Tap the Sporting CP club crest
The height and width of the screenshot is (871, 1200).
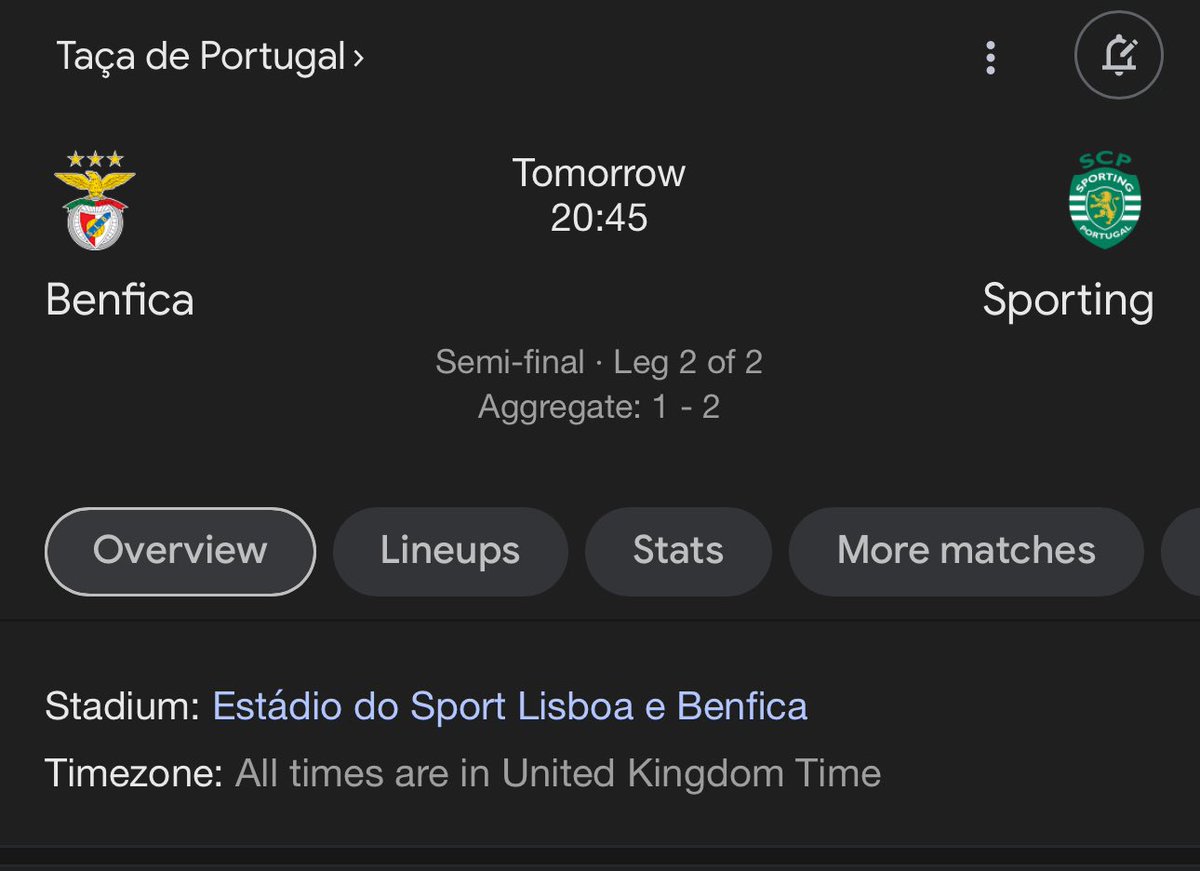pos(1105,200)
